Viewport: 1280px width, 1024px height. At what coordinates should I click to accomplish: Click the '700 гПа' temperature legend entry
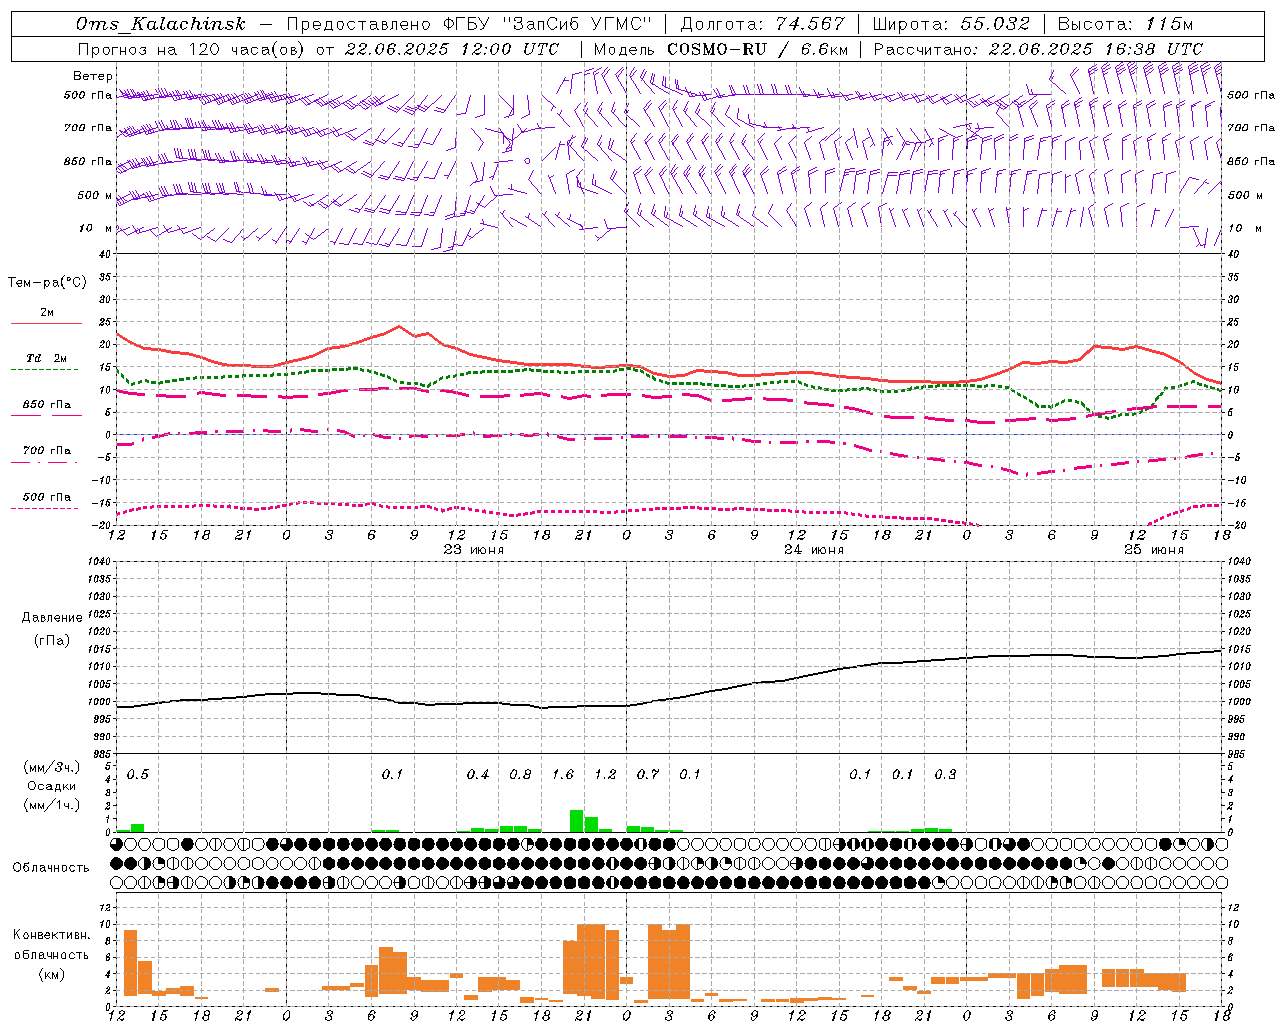pyautogui.click(x=47, y=451)
